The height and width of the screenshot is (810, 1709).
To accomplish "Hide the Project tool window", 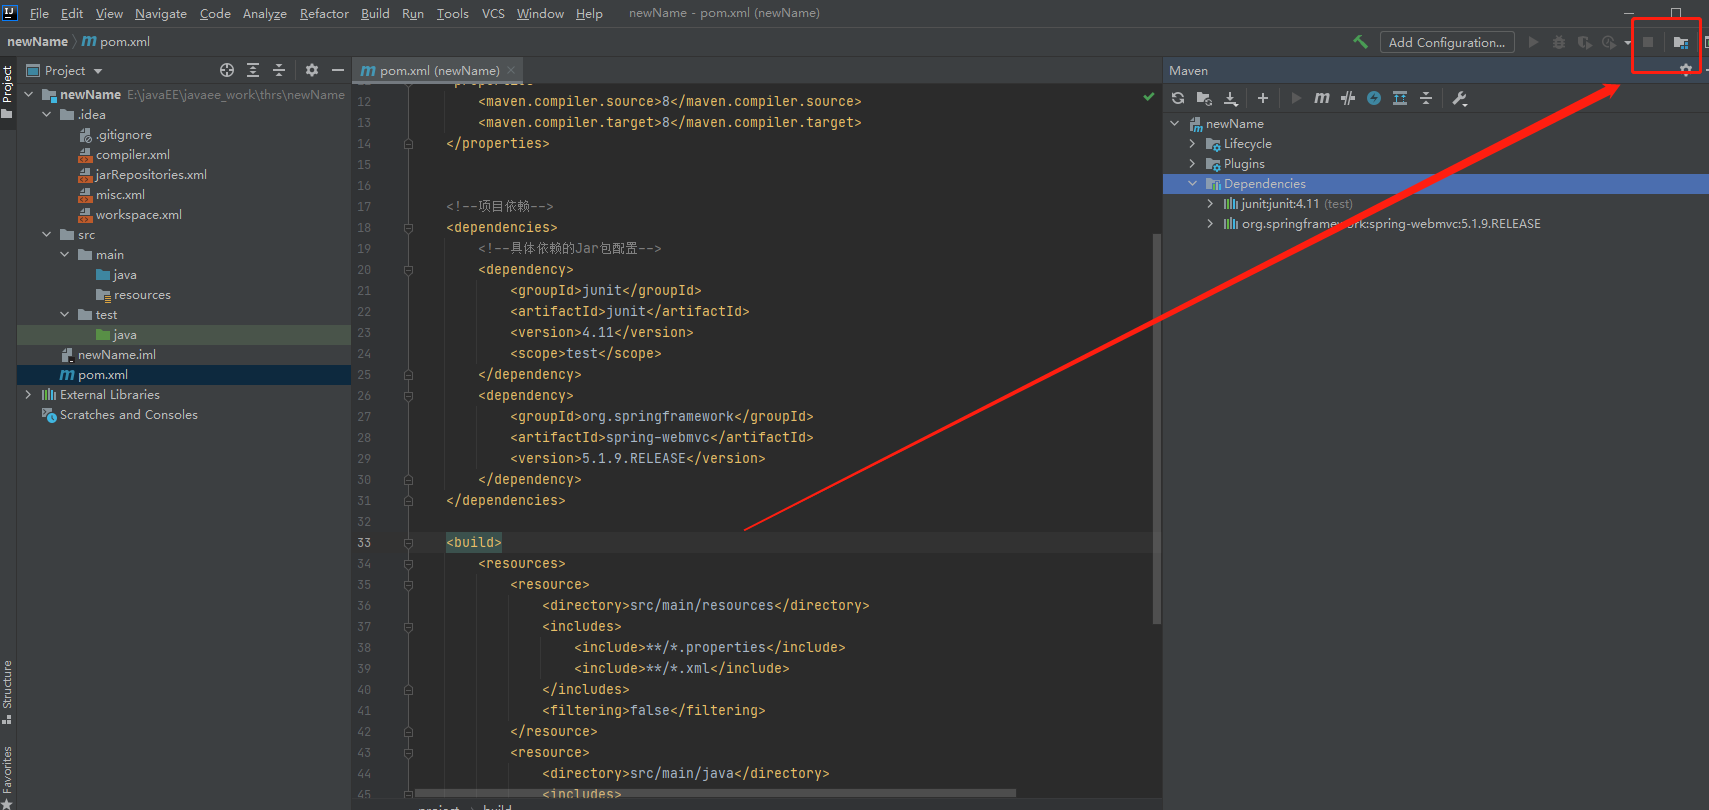I will tap(338, 70).
